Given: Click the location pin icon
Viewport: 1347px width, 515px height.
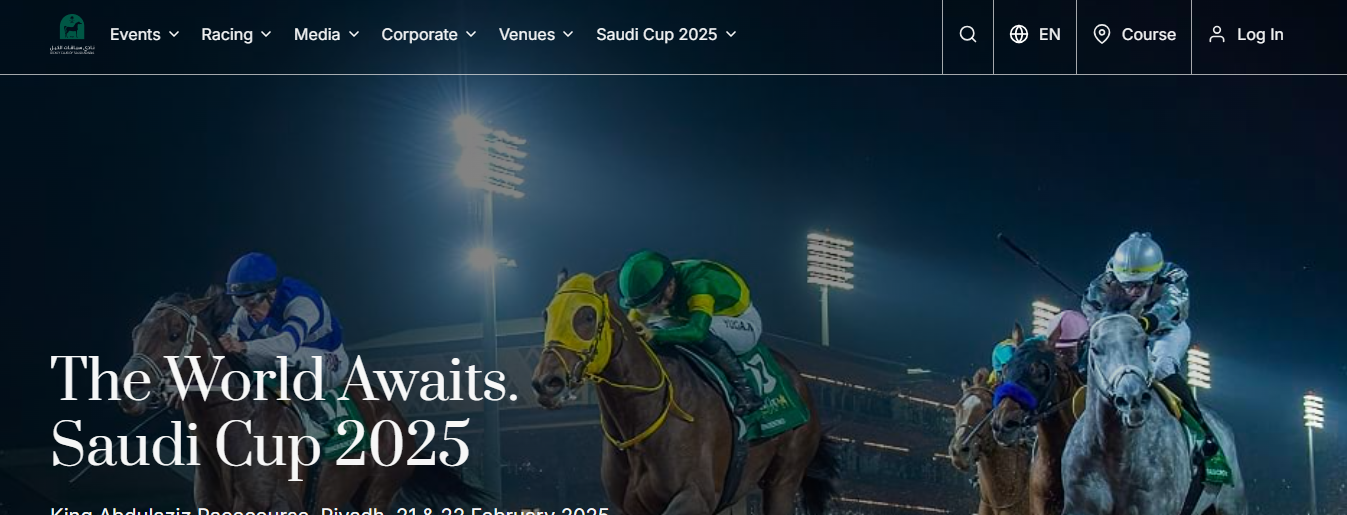Looking at the screenshot, I should 1102,35.
